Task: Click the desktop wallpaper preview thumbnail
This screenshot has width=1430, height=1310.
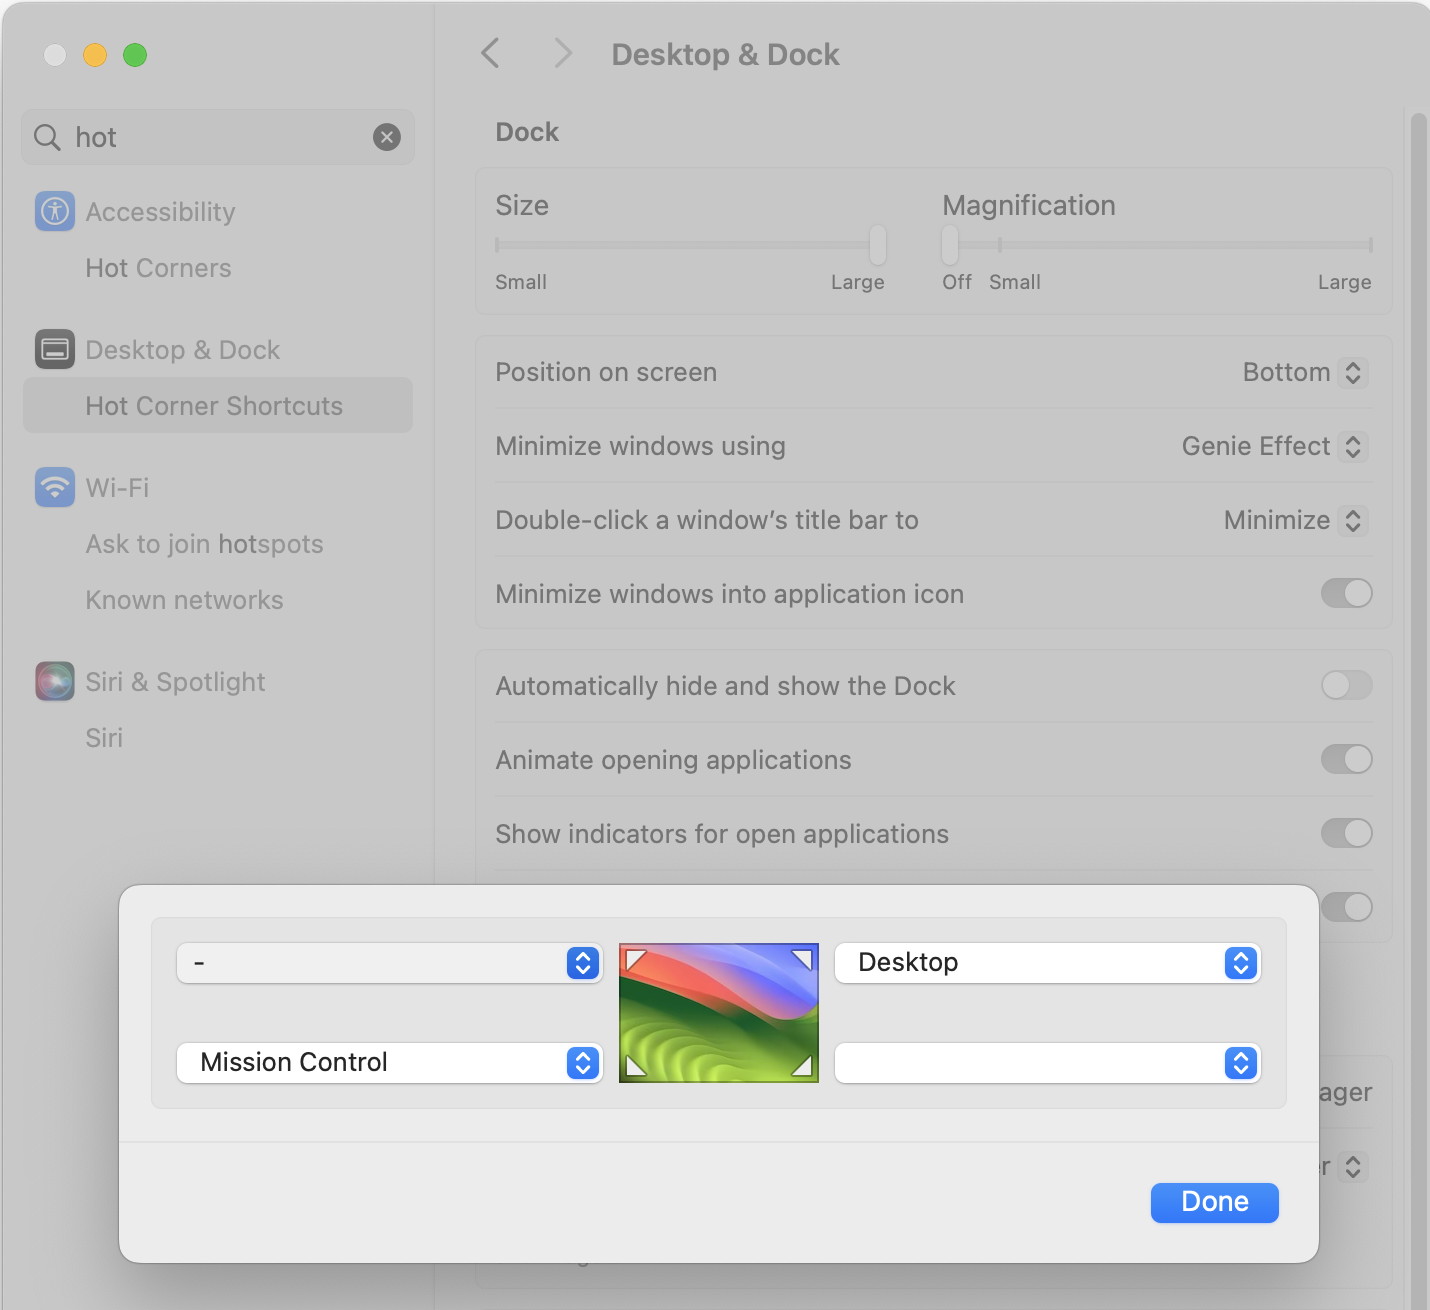Action: tap(719, 1012)
